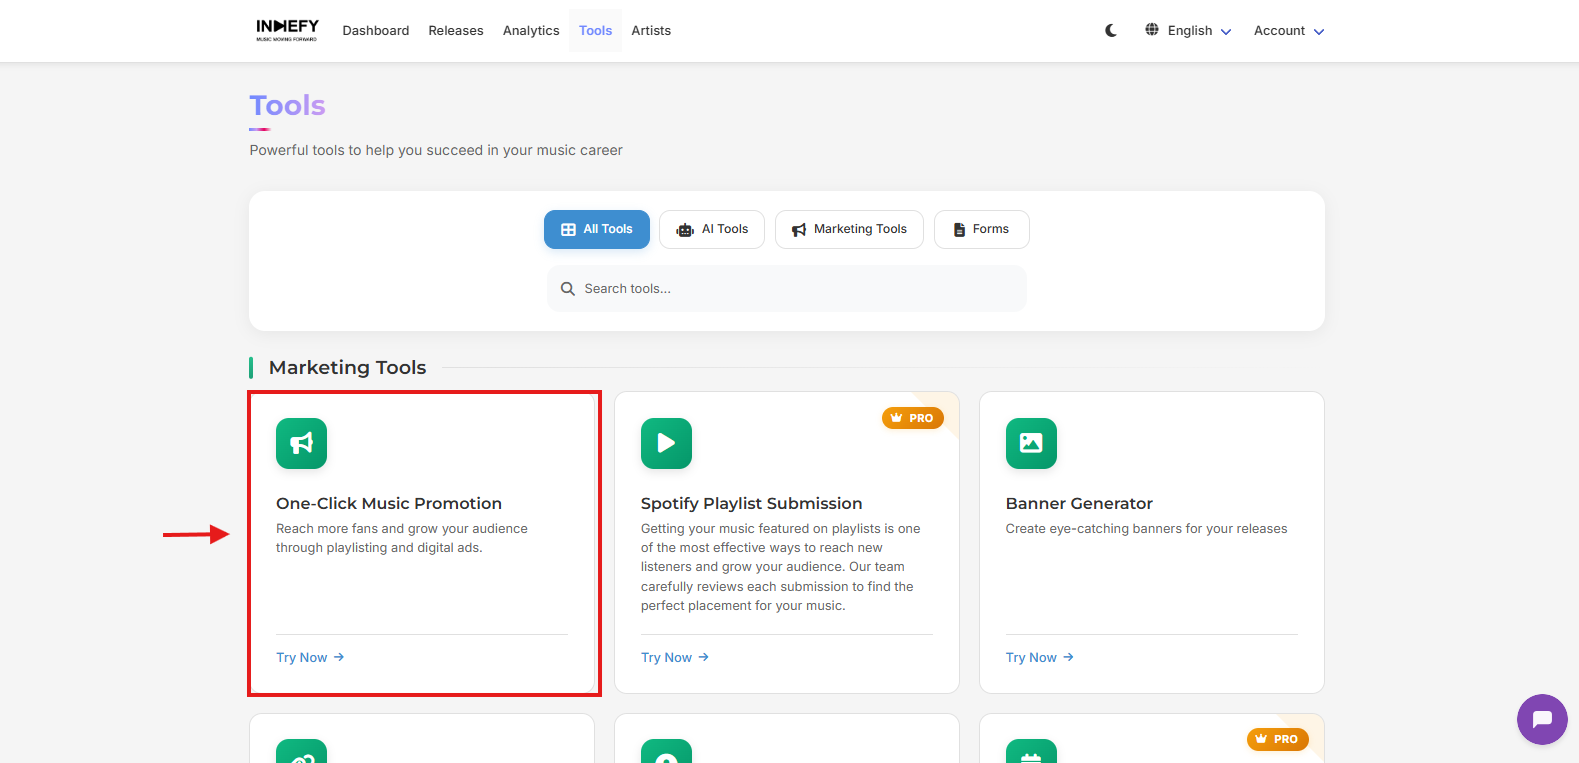Toggle dark mode moon icon

click(1111, 31)
